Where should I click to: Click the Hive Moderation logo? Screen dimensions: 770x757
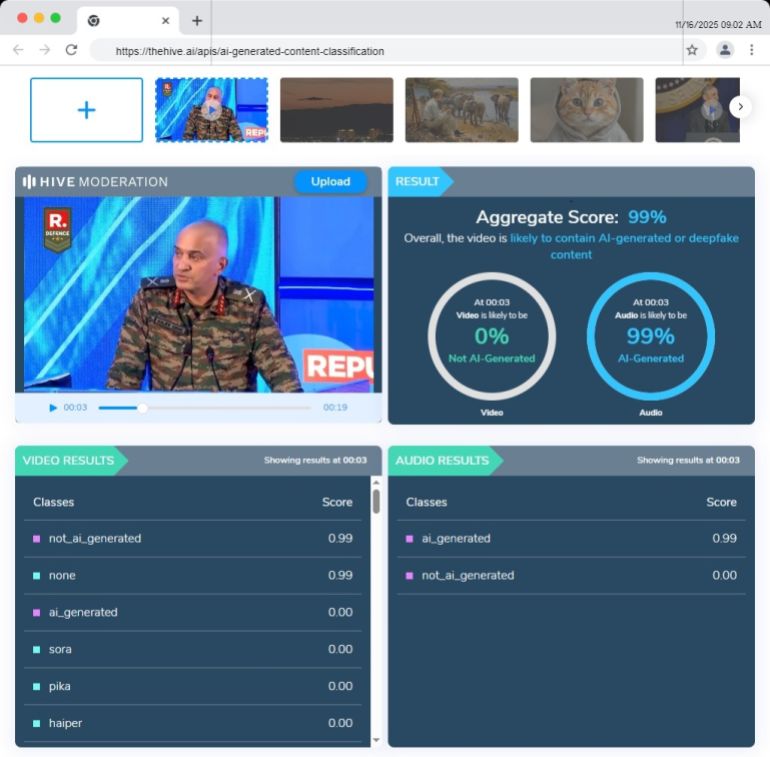tap(95, 182)
